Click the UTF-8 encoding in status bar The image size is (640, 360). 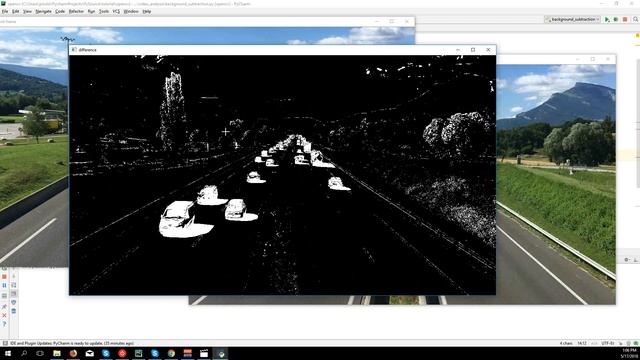tap(607, 343)
